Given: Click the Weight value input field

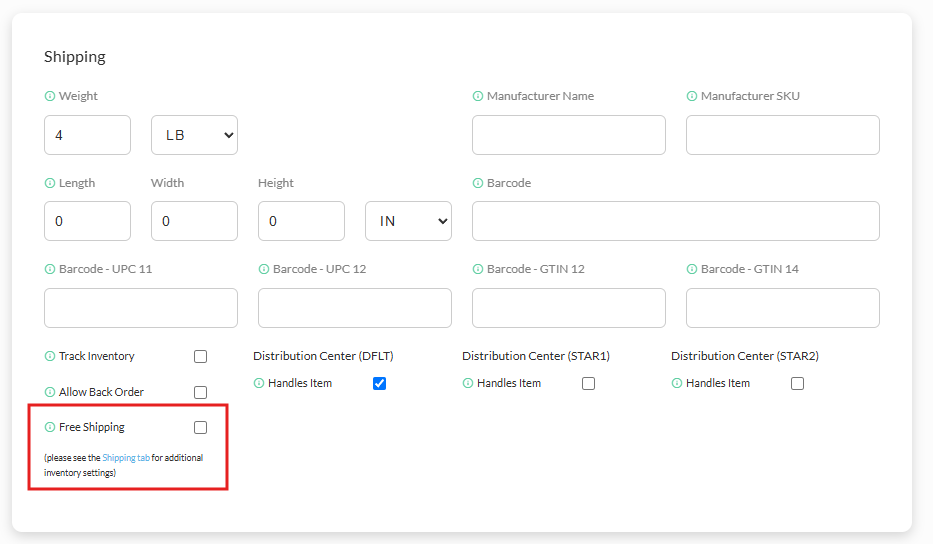Looking at the screenshot, I should click(x=87, y=135).
